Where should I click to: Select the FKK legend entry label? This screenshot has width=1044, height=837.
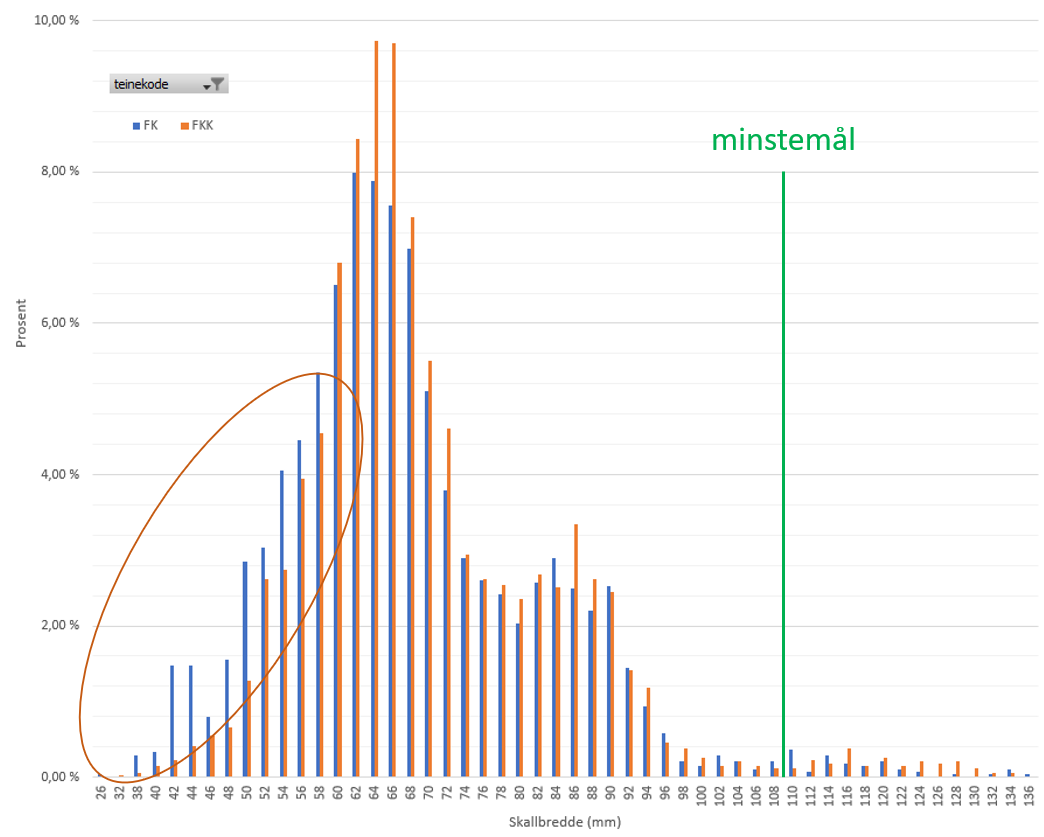tap(202, 126)
